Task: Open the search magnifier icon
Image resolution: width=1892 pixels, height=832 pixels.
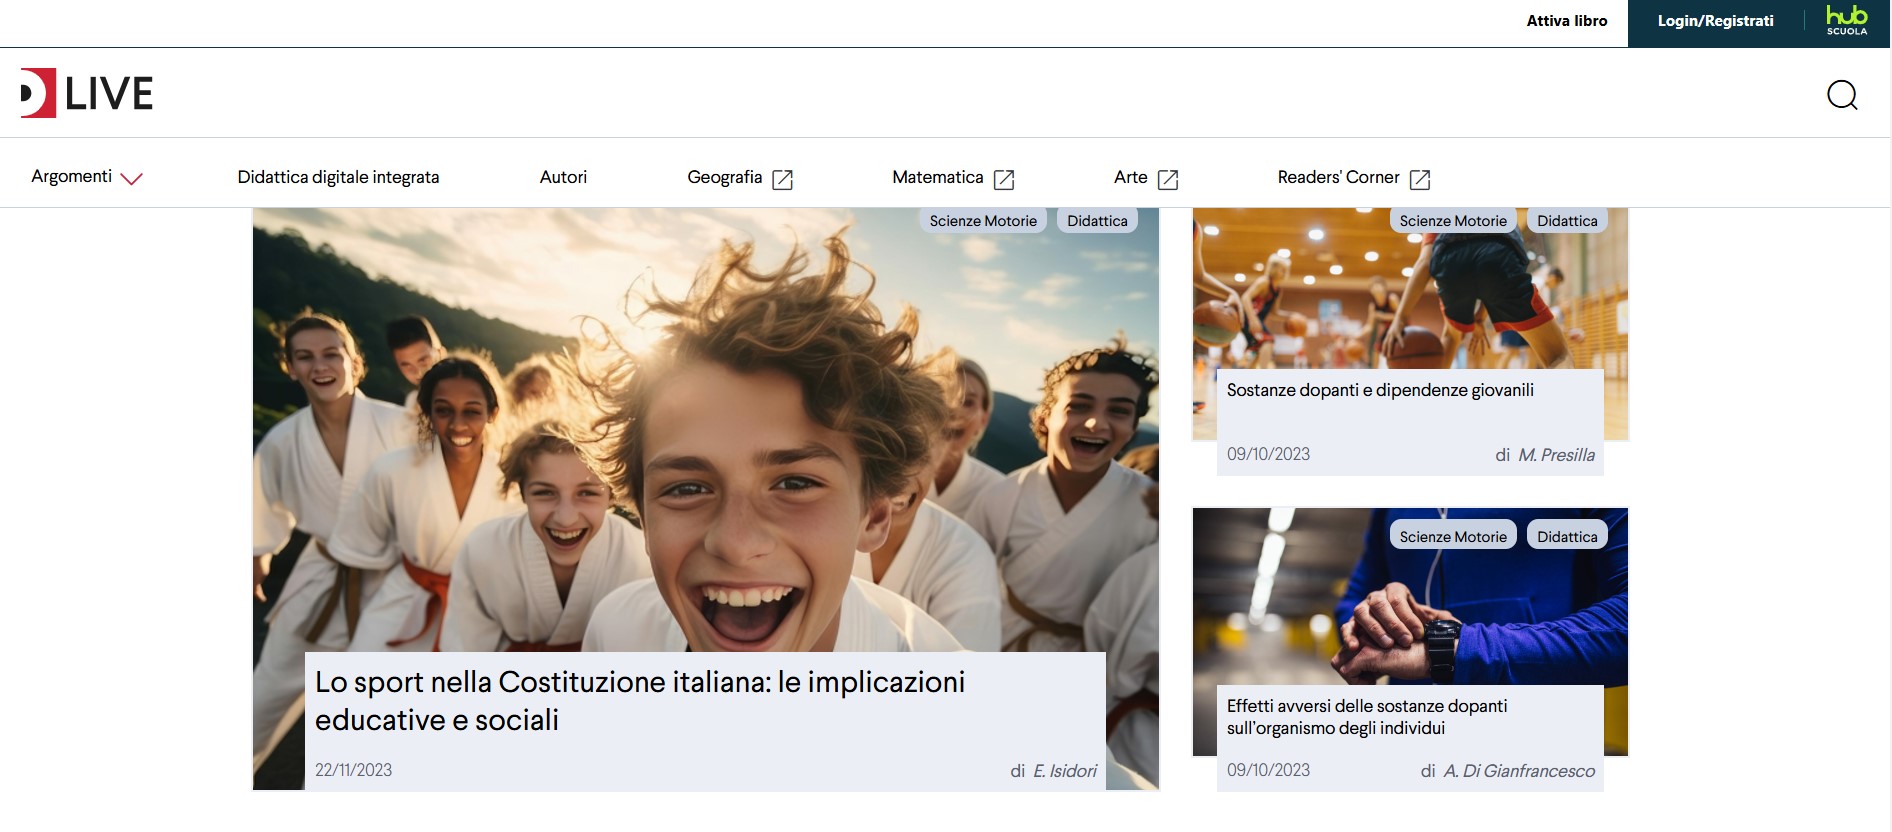Action: click(x=1842, y=95)
